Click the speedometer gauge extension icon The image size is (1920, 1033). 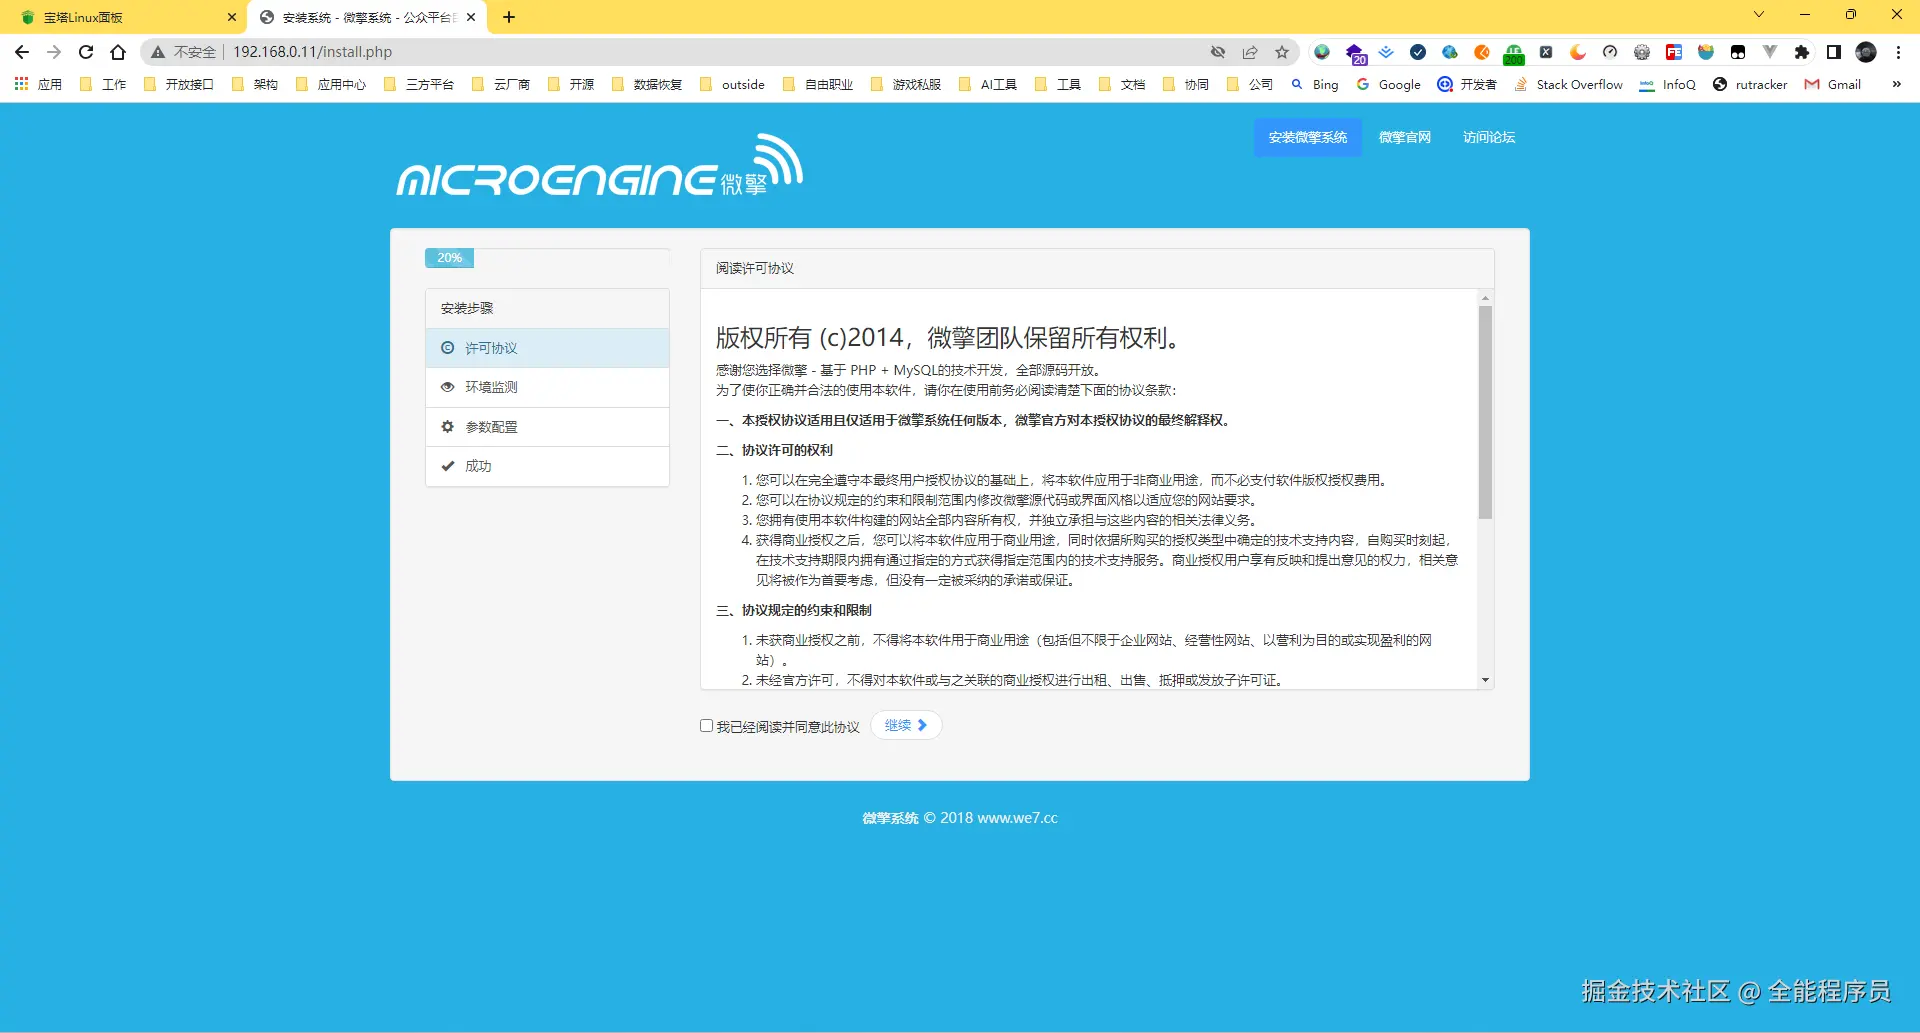click(x=1610, y=52)
